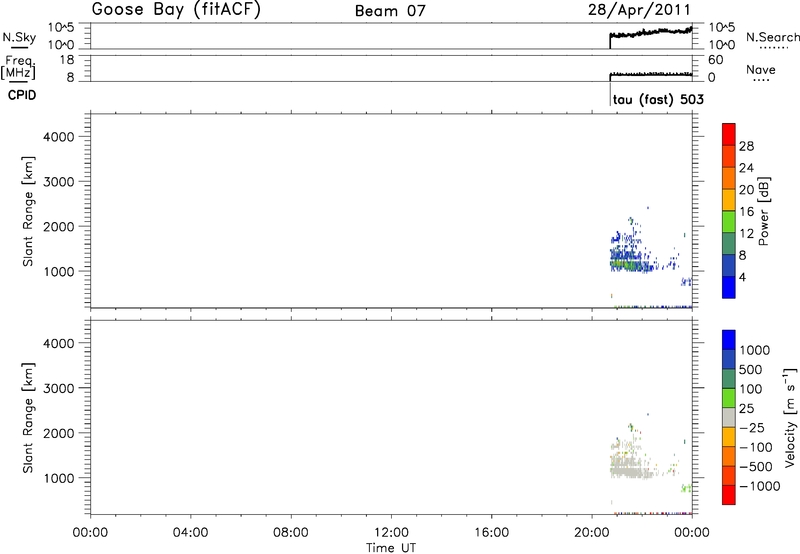Click the '-25' label on the Velocity colorbar
Viewport: 800px width, 554px height.
752,427
